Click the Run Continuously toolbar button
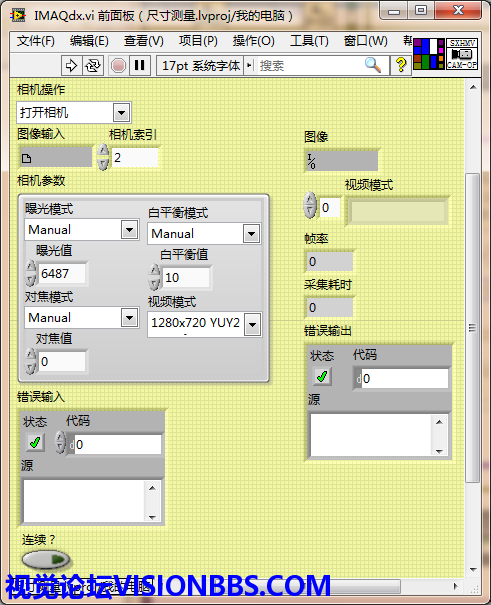491x605 pixels. pyautogui.click(x=93, y=66)
